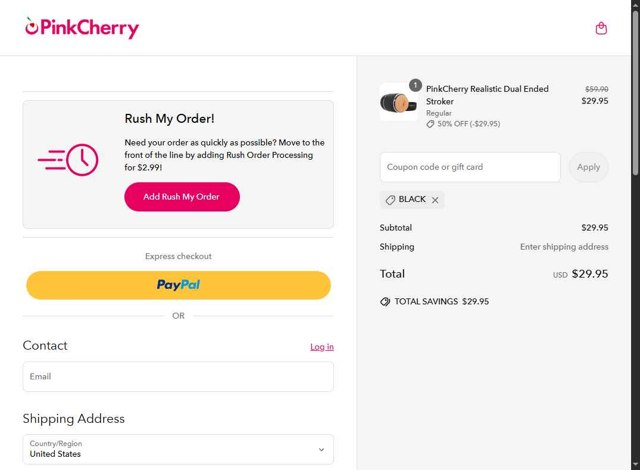Click the tag icon beside 50% OFF
Image resolution: width=640 pixels, height=470 pixels.
point(431,124)
